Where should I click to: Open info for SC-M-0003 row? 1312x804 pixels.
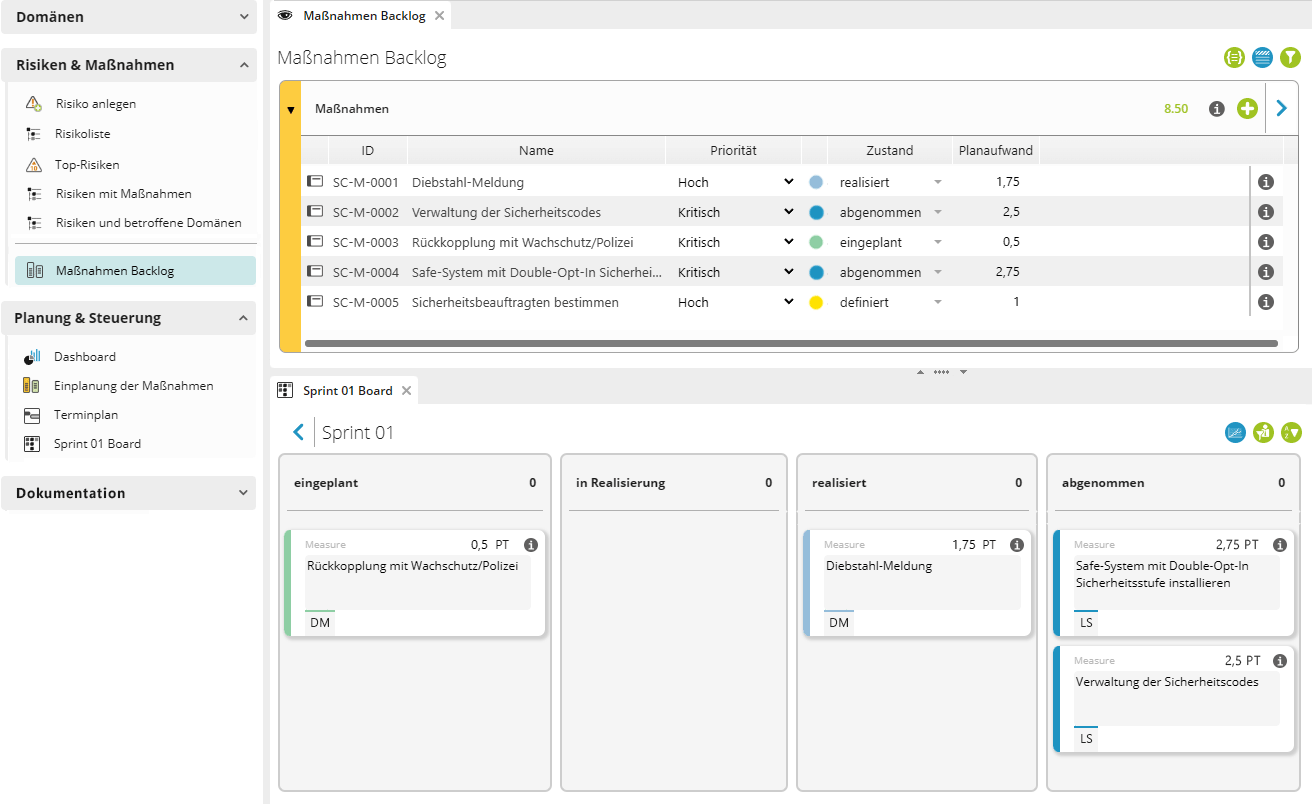click(1265, 242)
